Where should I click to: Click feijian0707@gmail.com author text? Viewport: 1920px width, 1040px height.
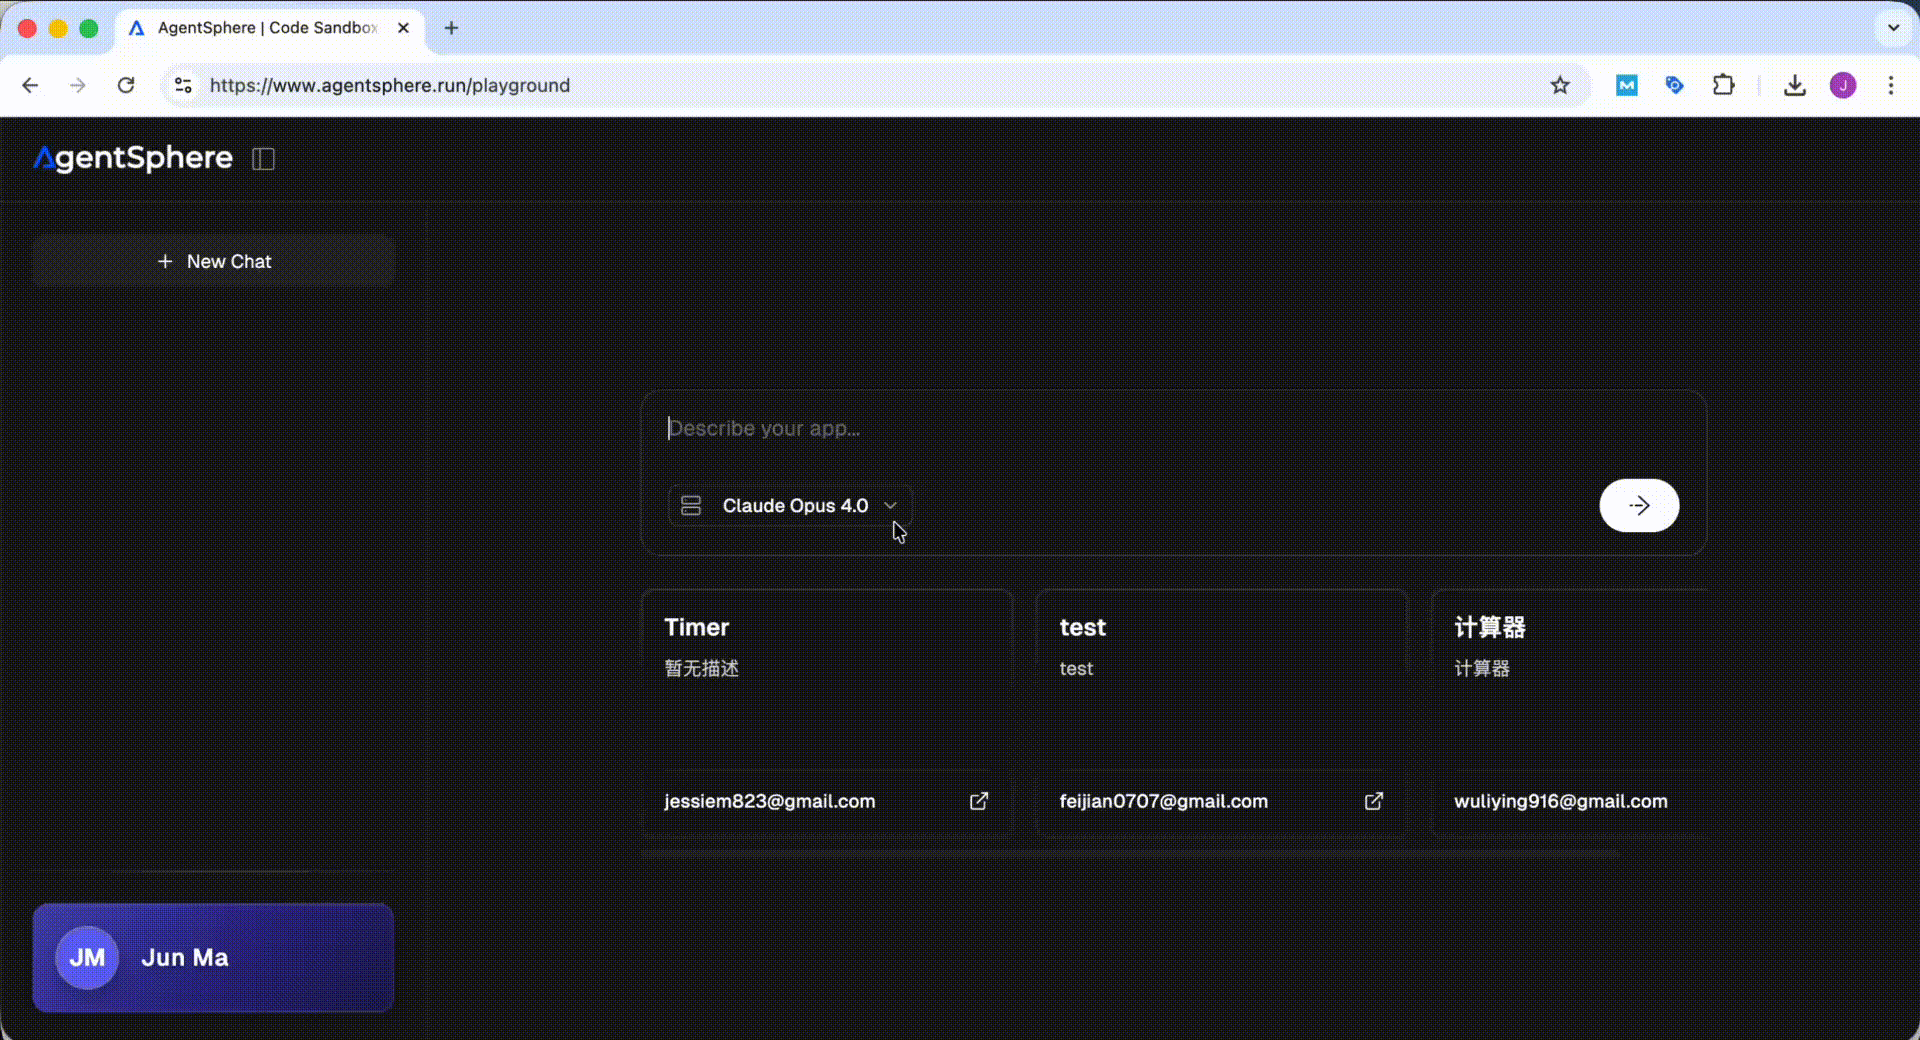pyautogui.click(x=1164, y=801)
